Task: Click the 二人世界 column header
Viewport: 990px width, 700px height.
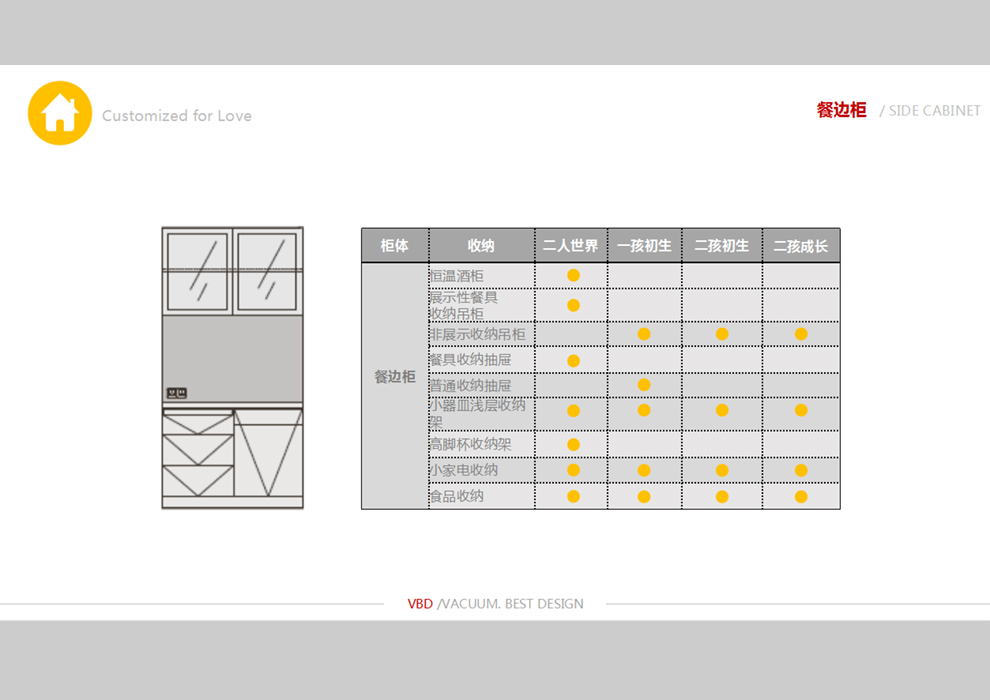Action: [x=571, y=246]
